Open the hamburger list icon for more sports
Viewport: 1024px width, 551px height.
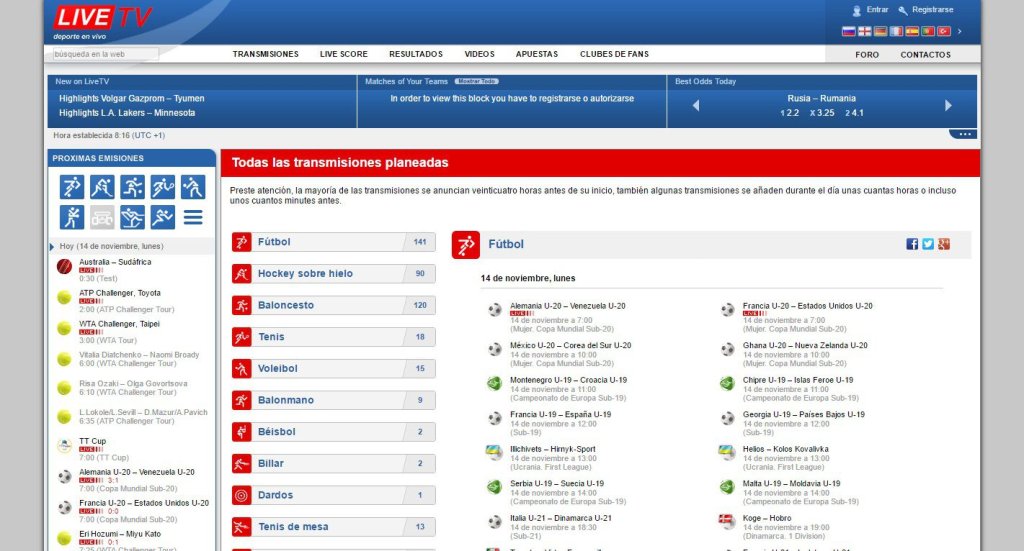(193, 217)
